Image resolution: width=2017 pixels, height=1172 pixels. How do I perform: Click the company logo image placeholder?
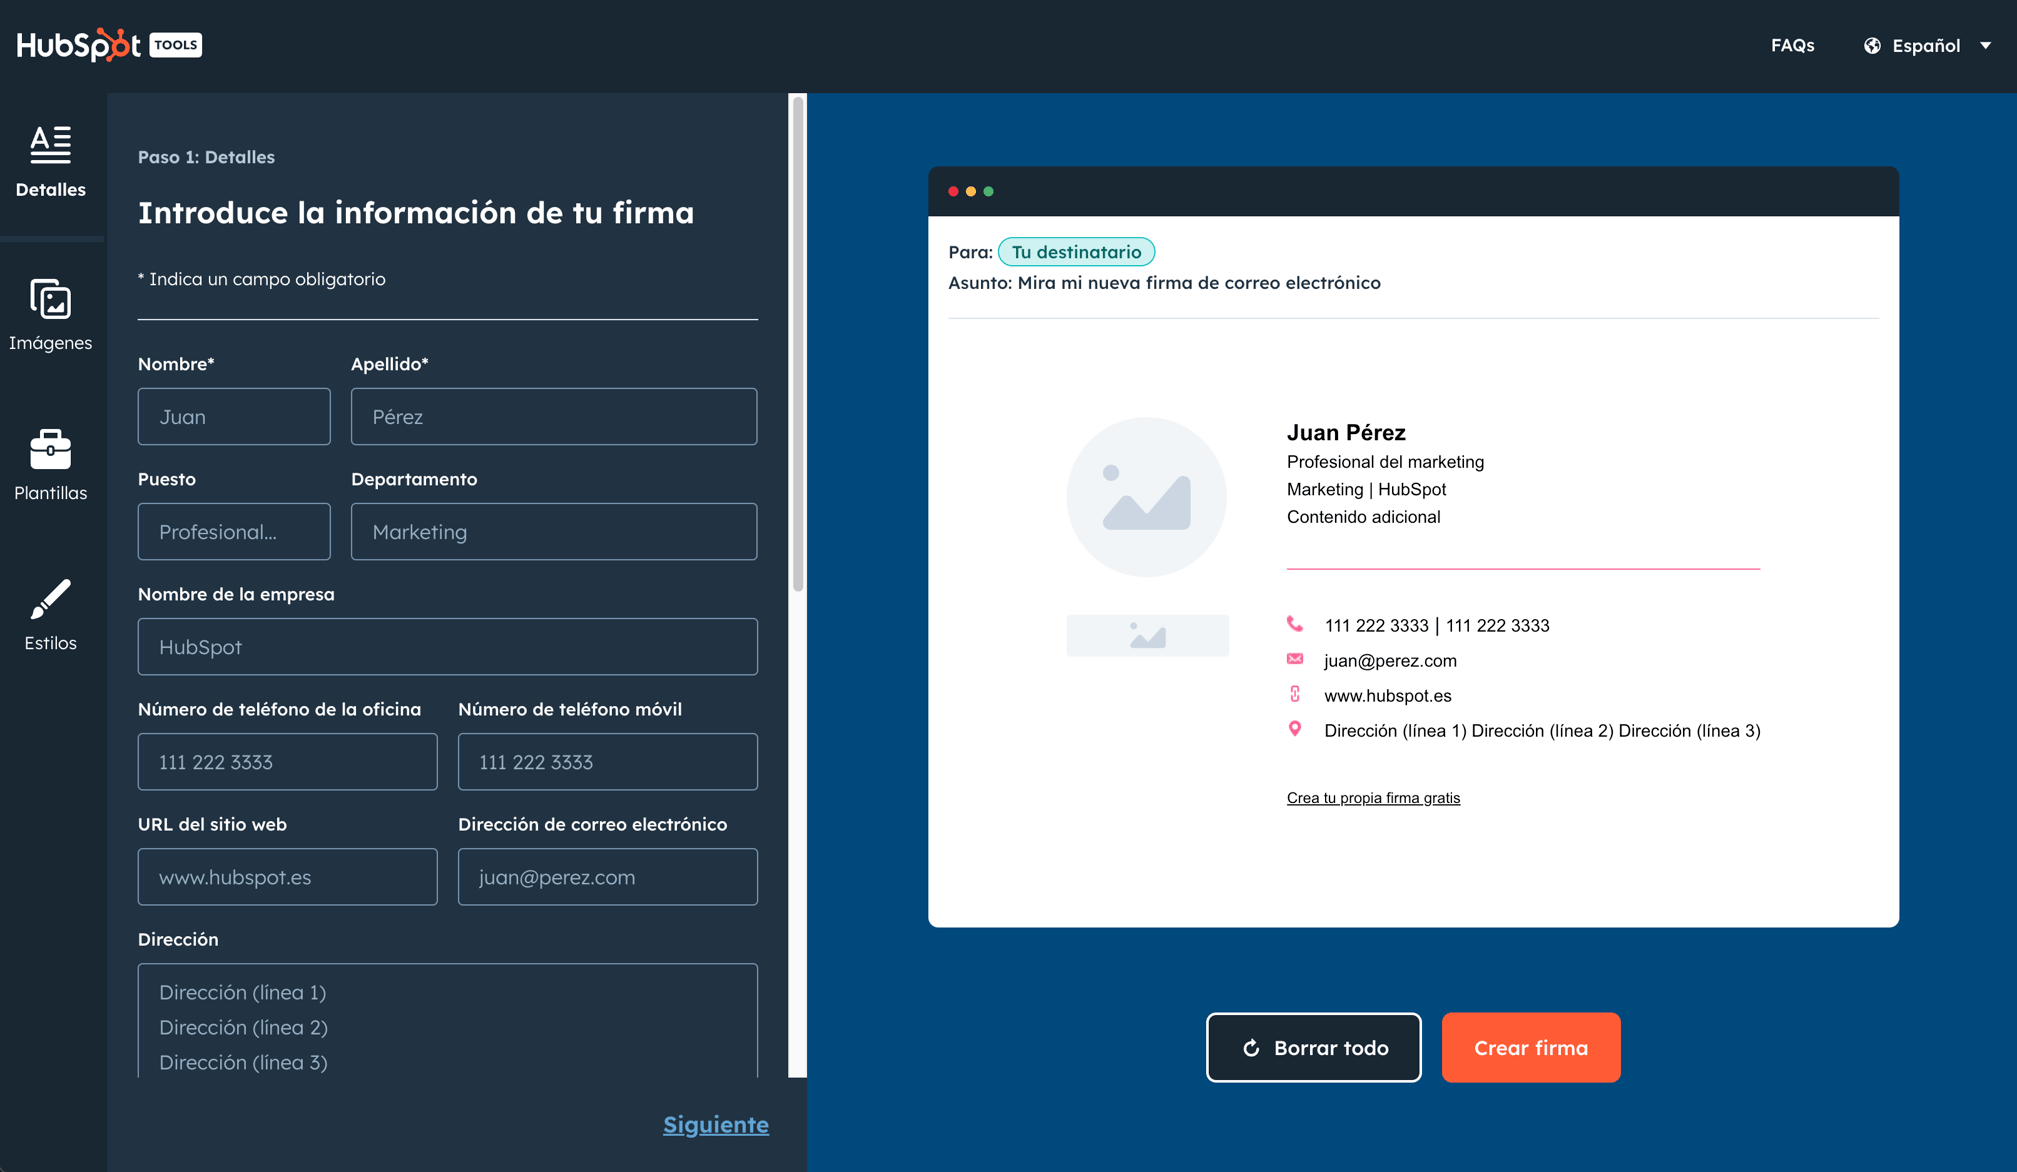(x=1147, y=635)
